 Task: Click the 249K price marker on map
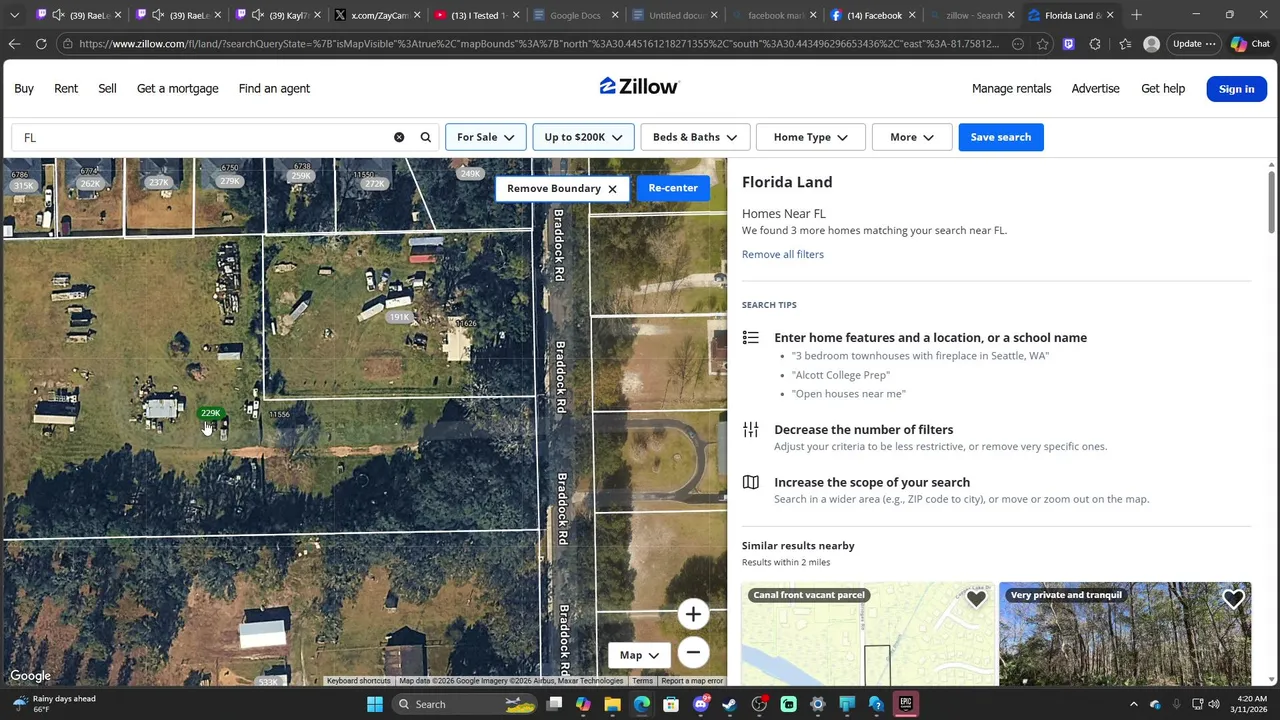click(x=470, y=174)
